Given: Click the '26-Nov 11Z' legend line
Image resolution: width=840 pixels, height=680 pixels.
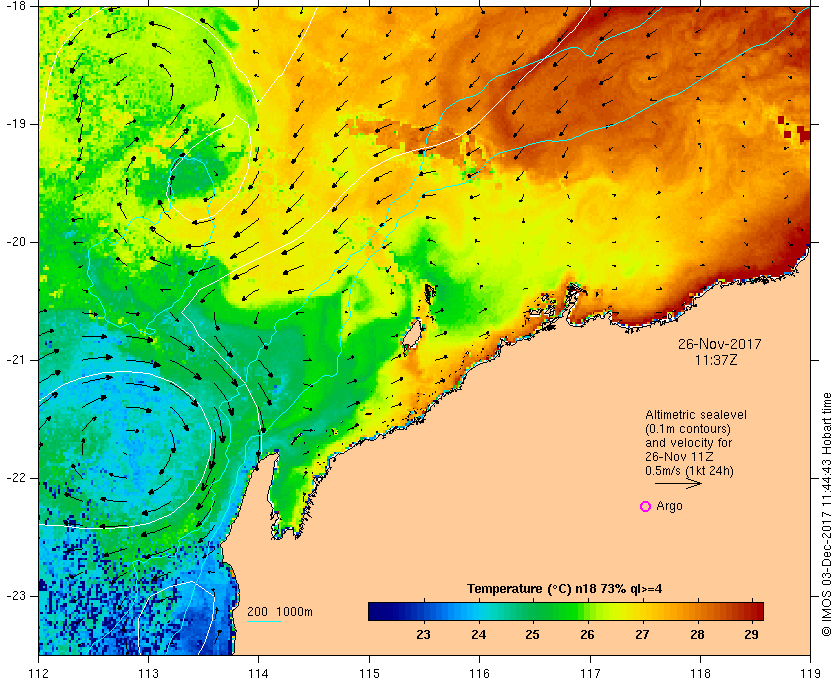Looking at the screenshot, I should (679, 457).
